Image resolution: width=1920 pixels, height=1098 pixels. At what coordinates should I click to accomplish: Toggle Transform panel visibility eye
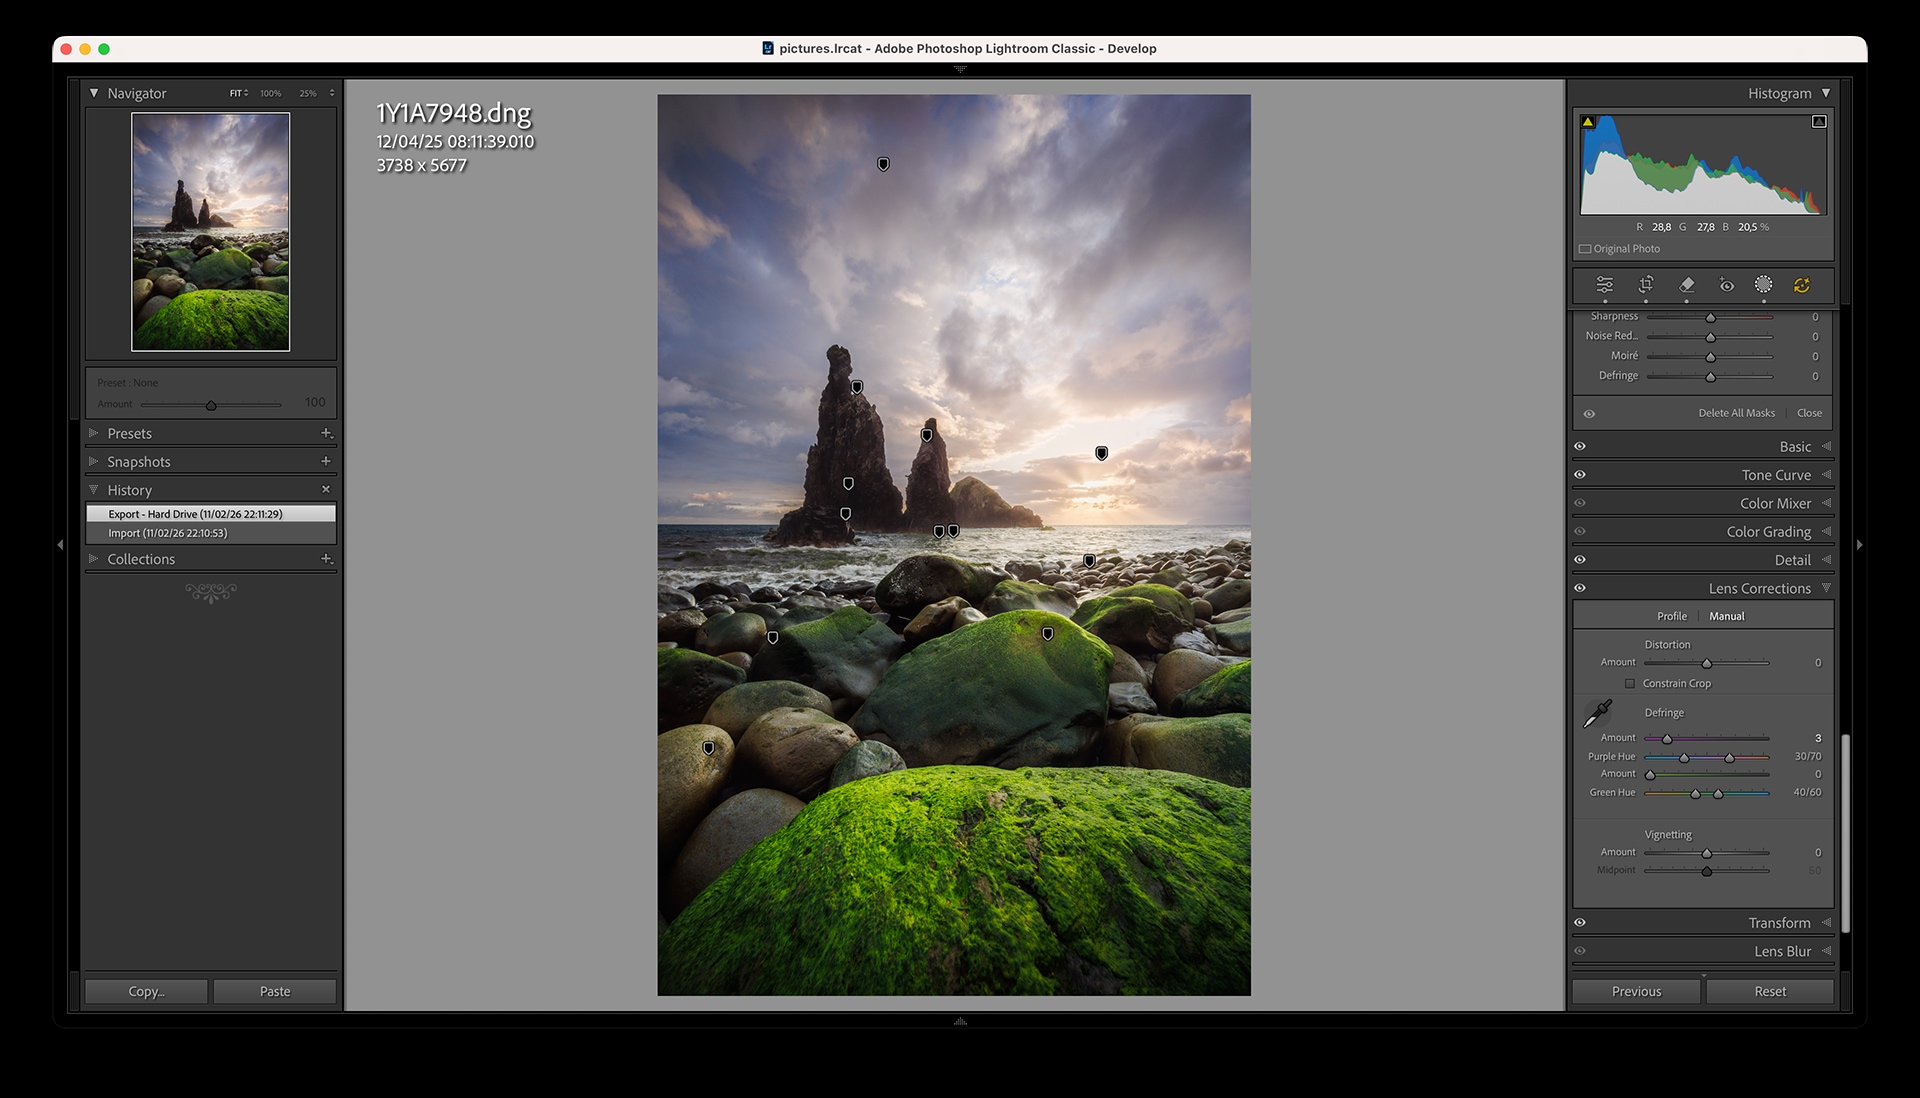tap(1580, 923)
